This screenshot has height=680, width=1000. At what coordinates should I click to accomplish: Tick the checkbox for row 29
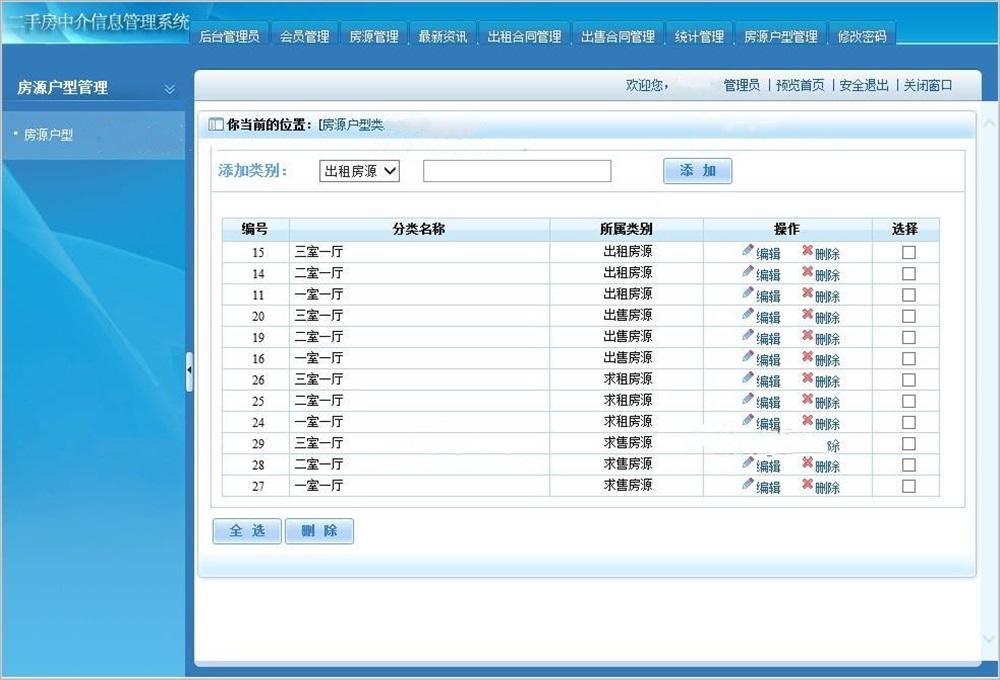pyautogui.click(x=909, y=444)
